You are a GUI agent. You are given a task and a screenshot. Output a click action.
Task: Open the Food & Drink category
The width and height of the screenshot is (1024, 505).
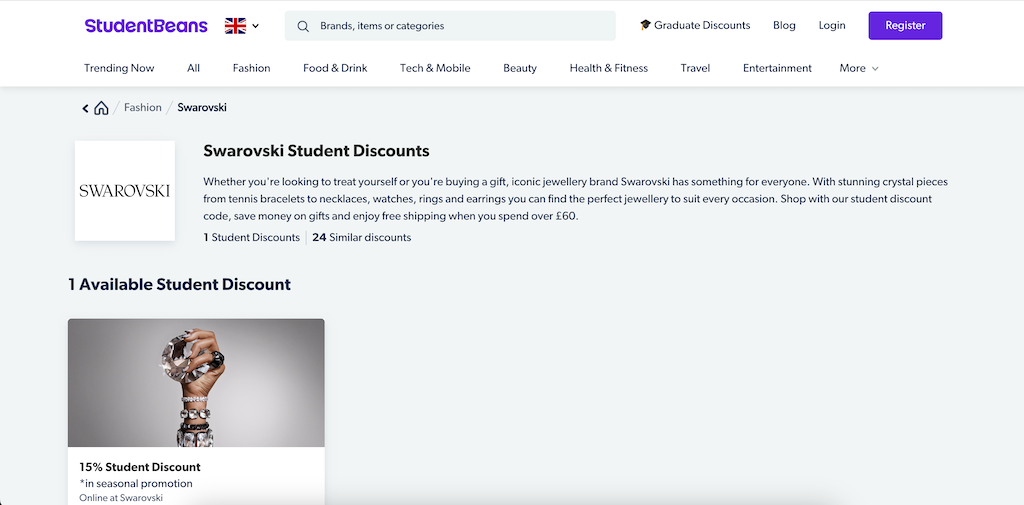tap(335, 68)
